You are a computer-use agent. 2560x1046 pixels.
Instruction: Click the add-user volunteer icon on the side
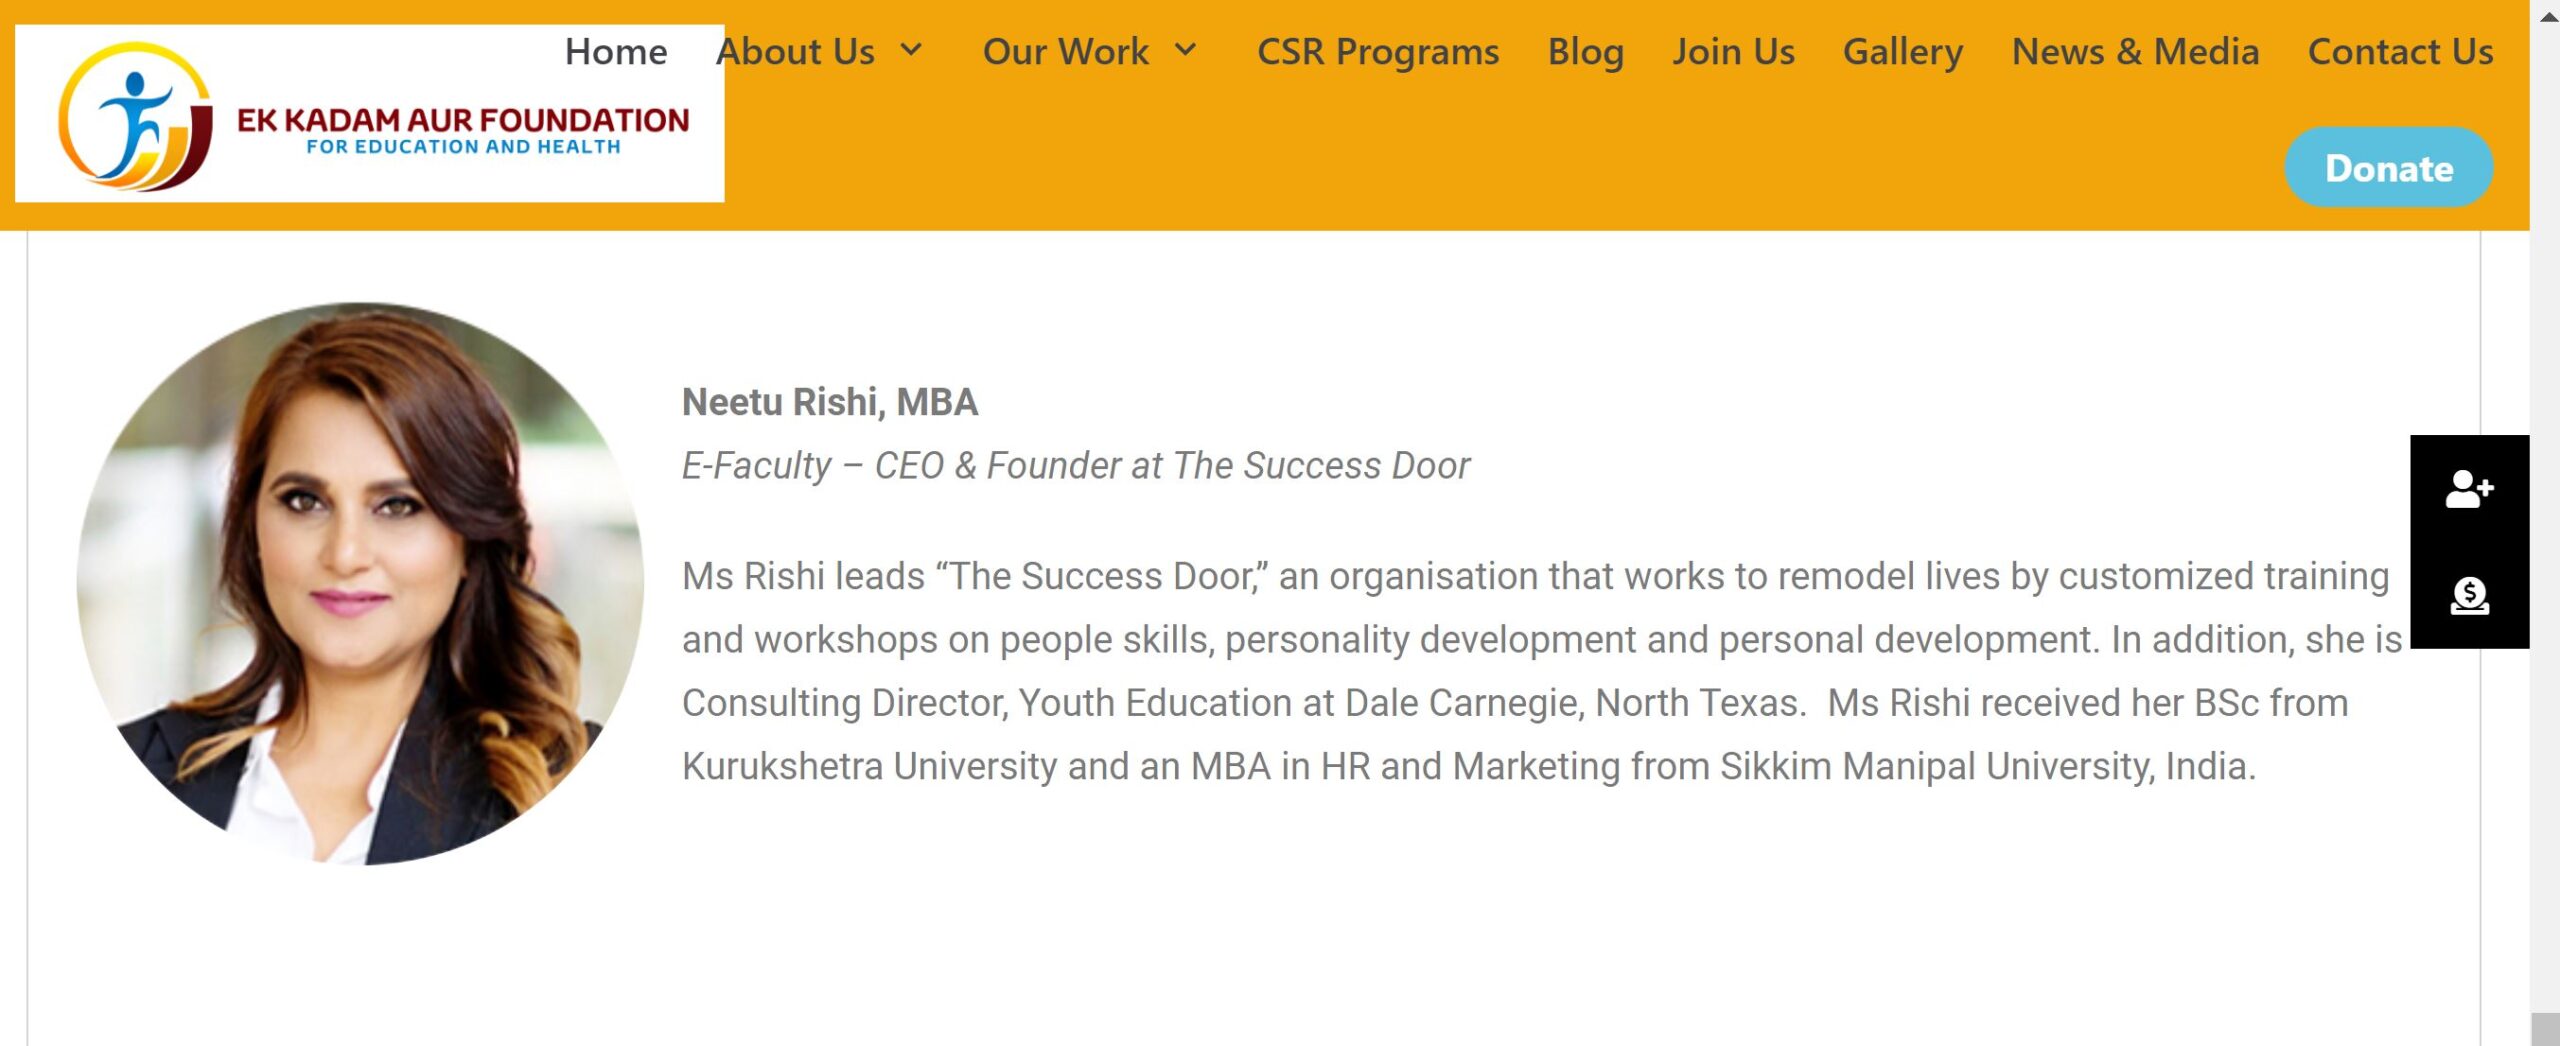(x=2469, y=489)
